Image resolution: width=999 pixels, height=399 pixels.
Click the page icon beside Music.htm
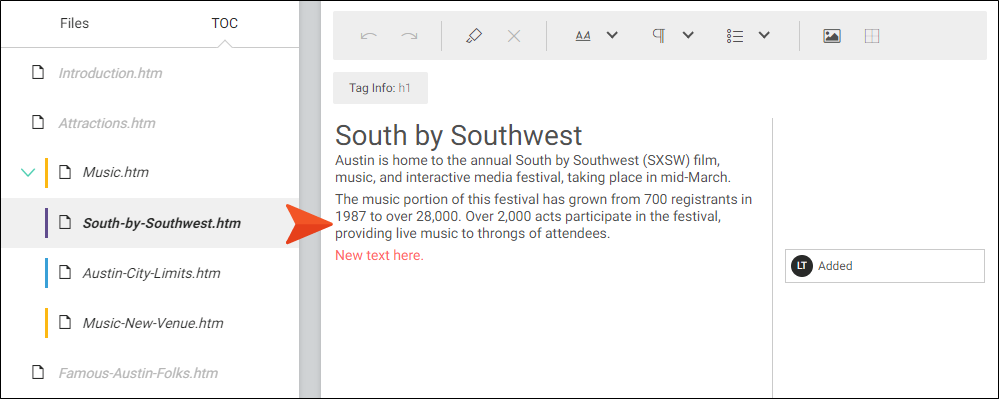64,172
